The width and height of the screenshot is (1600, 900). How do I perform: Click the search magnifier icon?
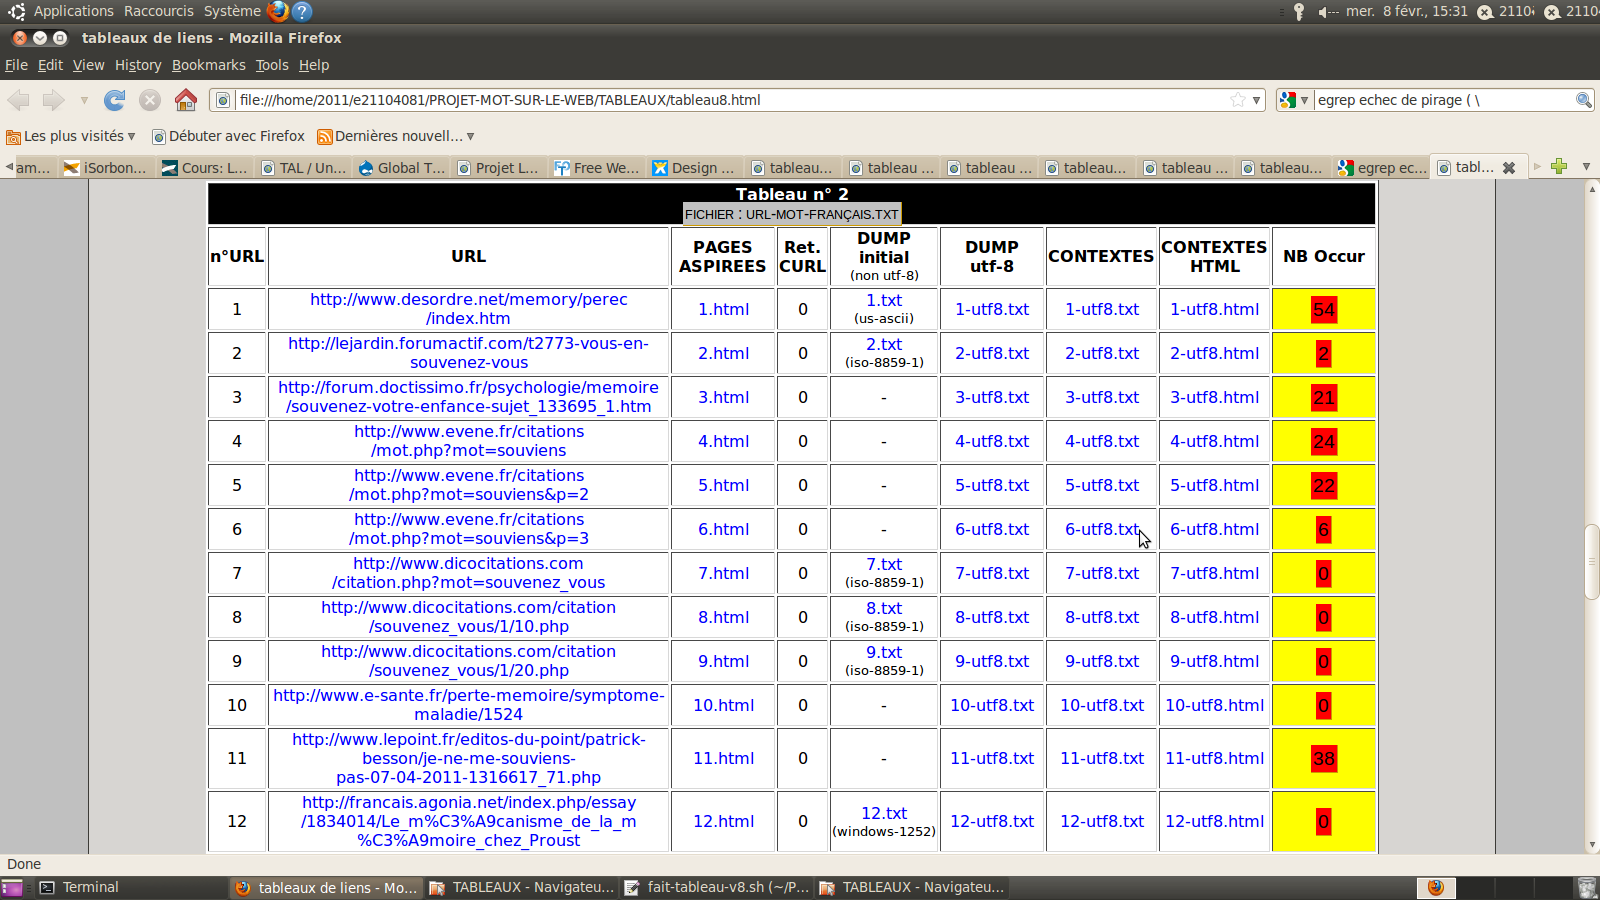click(1583, 100)
